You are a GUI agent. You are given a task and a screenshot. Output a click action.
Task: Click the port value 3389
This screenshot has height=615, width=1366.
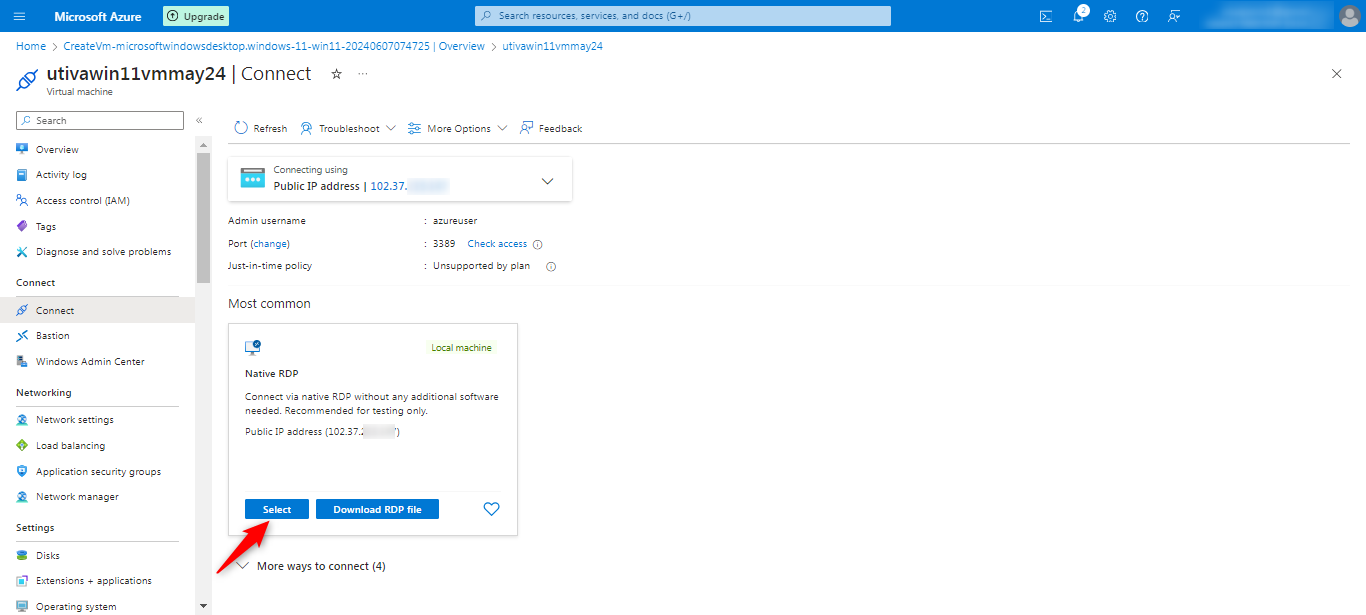tap(444, 244)
